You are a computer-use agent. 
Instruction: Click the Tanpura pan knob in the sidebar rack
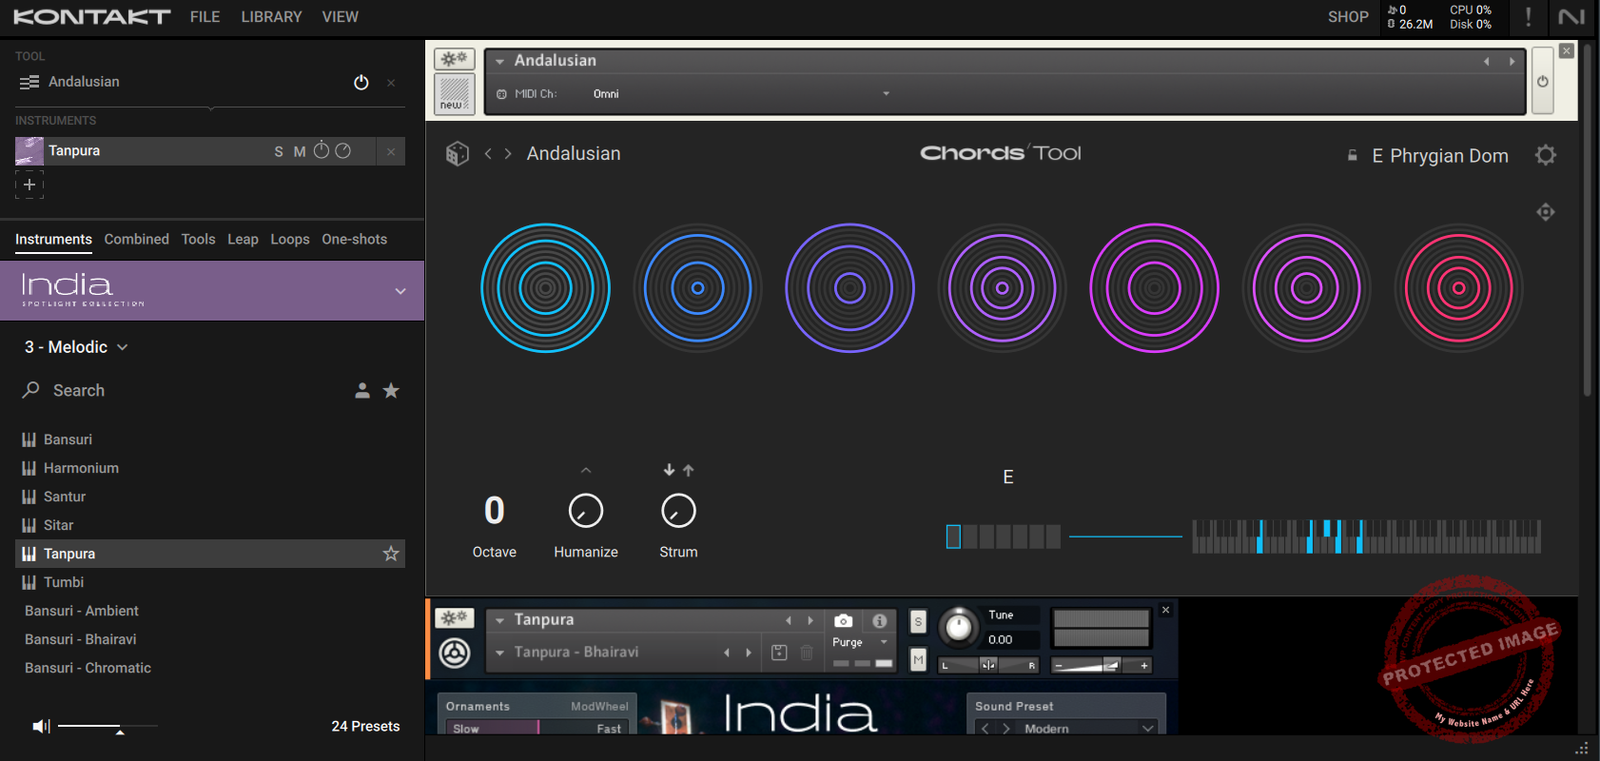pos(343,151)
